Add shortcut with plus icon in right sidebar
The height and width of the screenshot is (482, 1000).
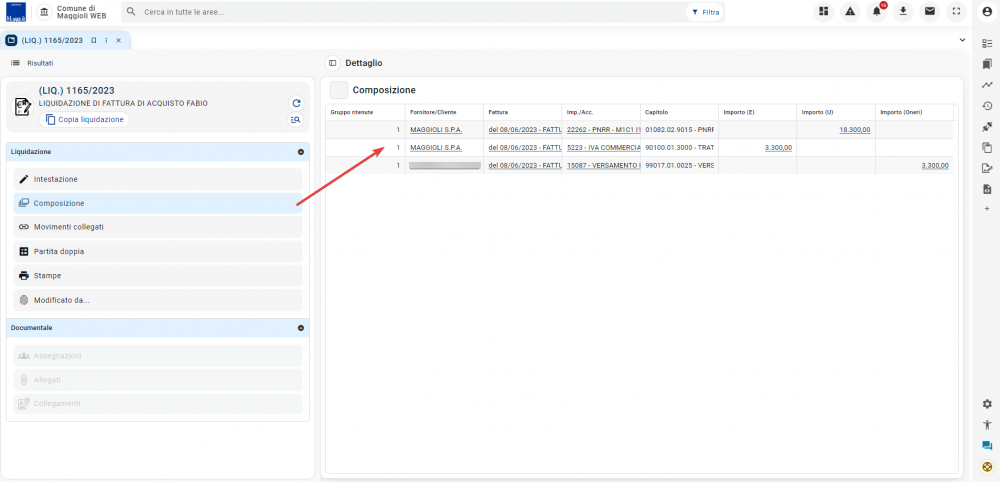tap(987, 208)
